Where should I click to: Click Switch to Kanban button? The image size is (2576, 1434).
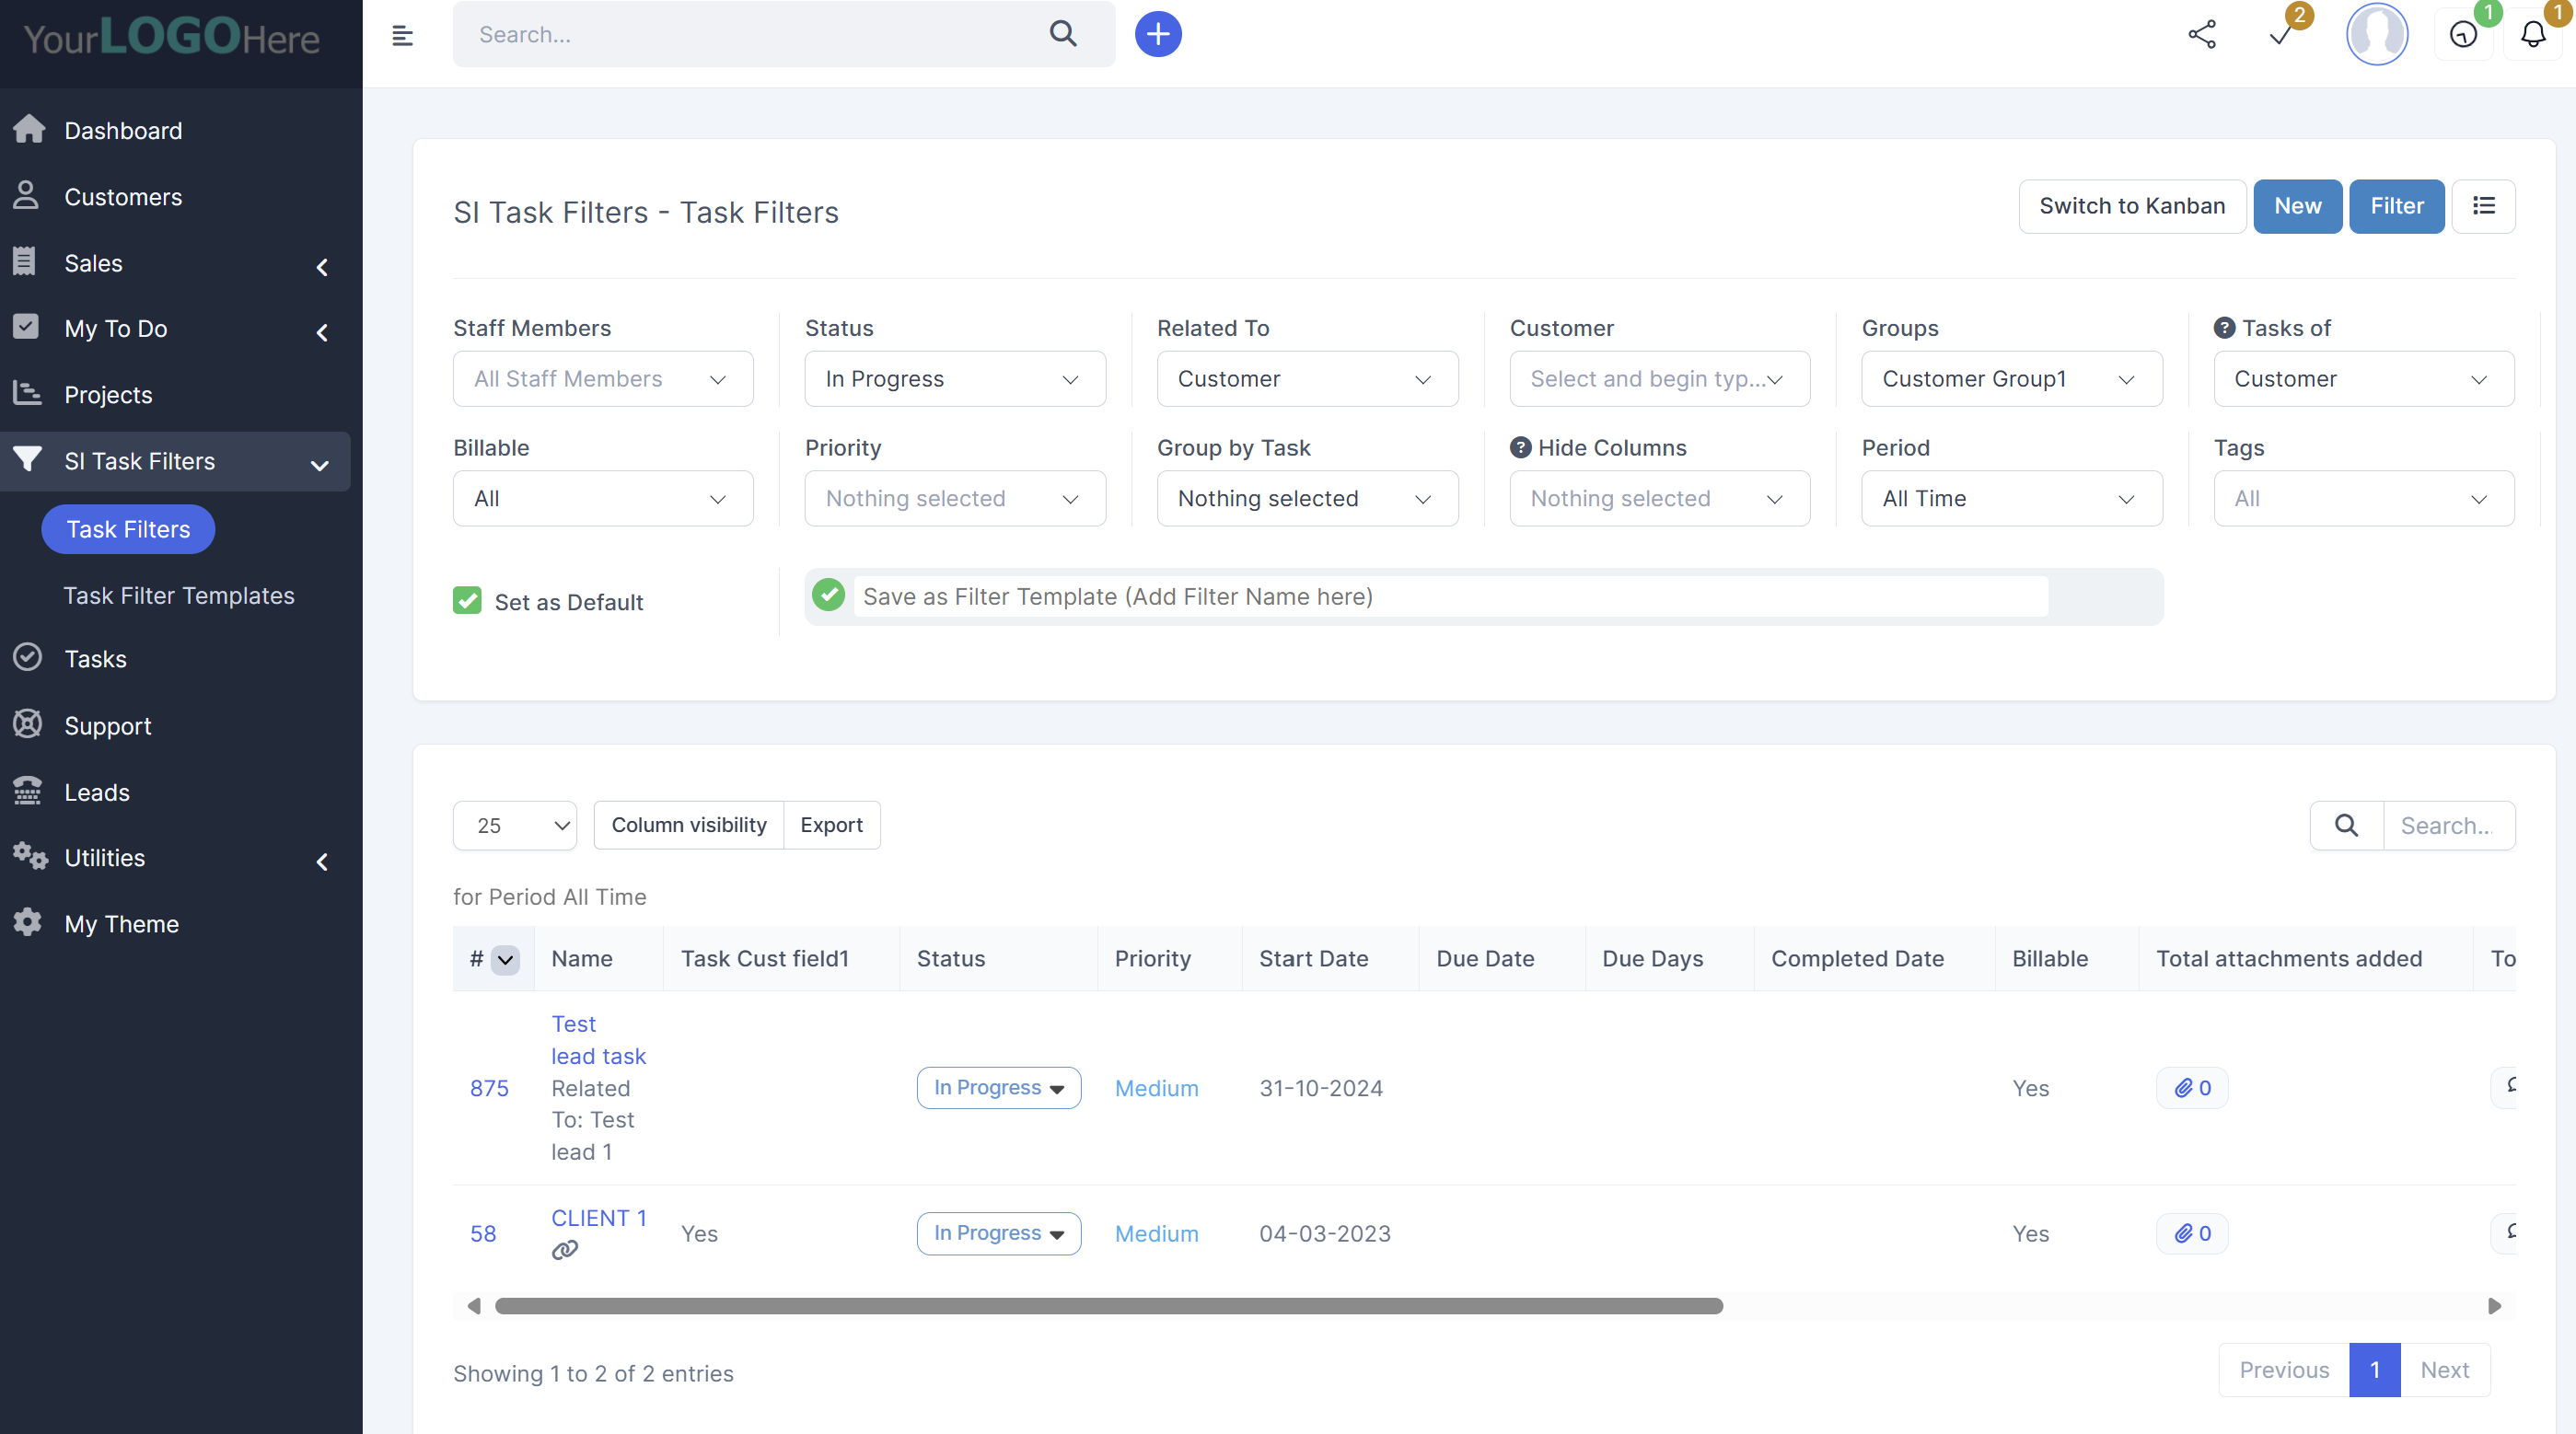pyautogui.click(x=2132, y=206)
